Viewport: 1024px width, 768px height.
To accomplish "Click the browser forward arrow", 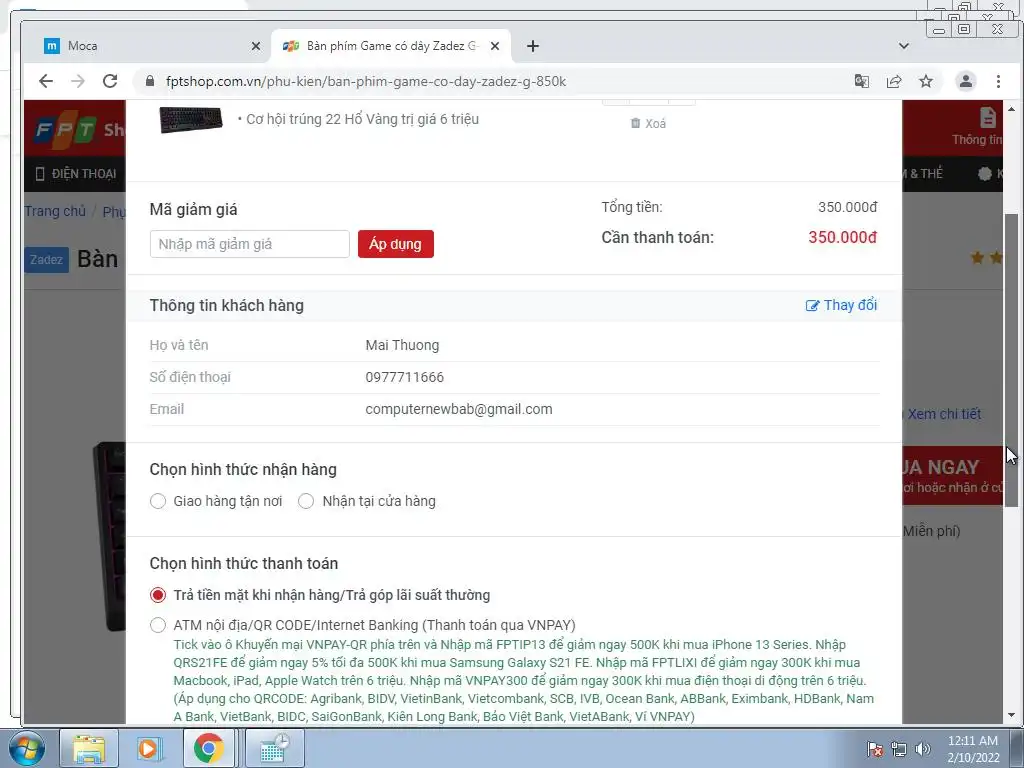I will click(x=78, y=81).
